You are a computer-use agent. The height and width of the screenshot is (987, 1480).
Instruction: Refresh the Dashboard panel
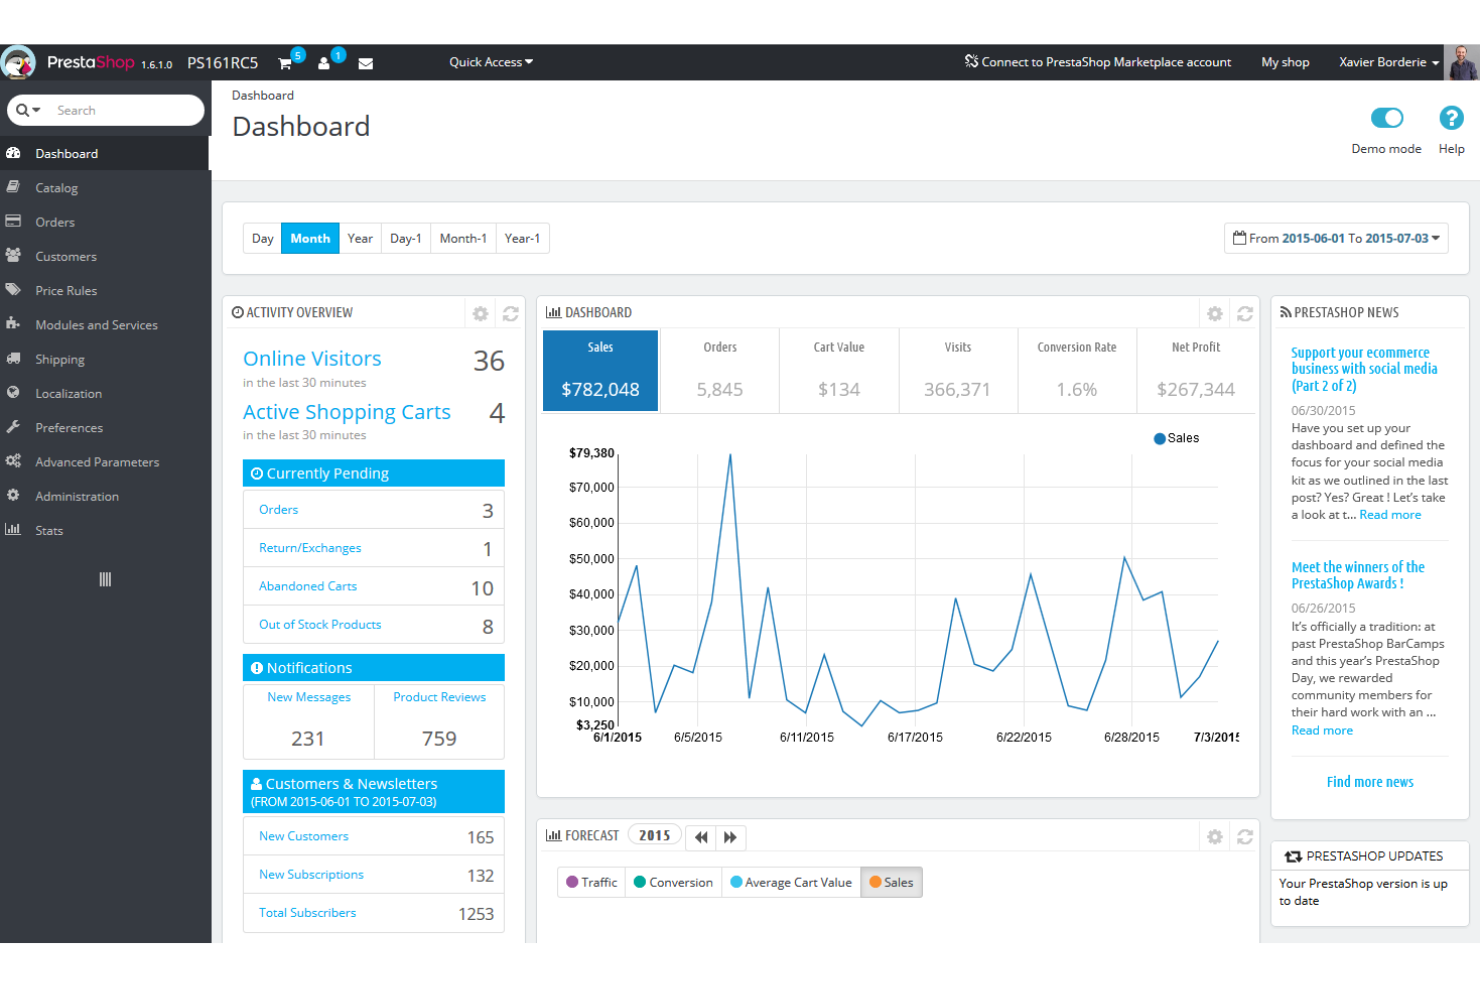pos(1245,313)
